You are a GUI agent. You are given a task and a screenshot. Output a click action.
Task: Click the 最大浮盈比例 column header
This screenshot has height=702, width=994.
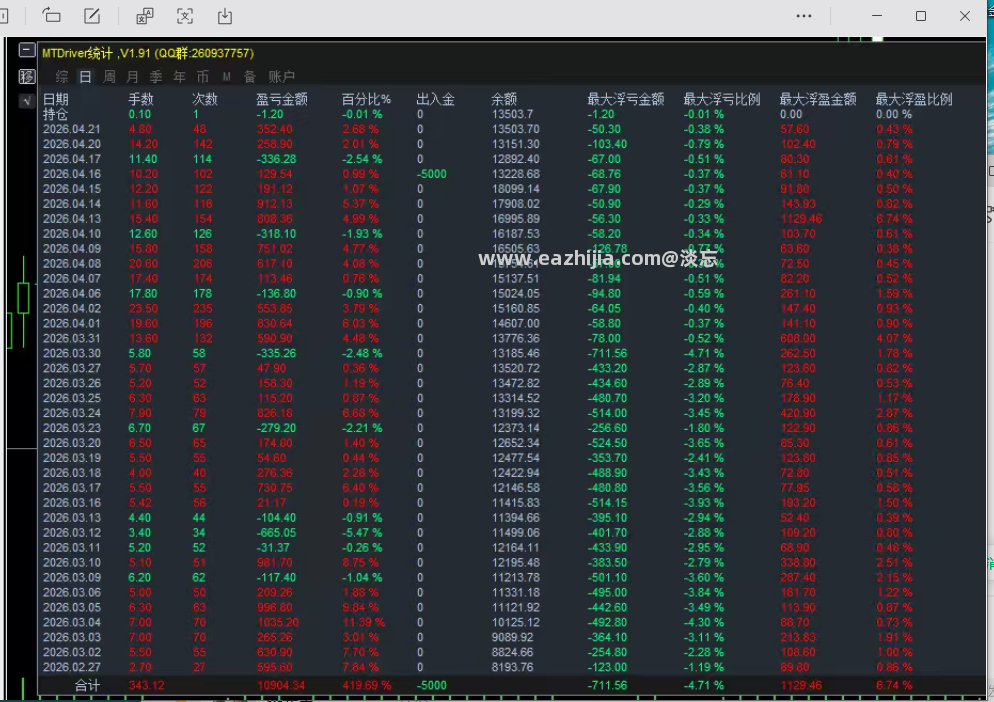coord(914,99)
